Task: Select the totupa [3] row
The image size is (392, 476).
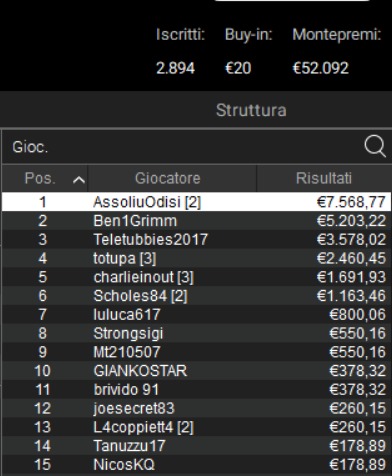Action: click(x=196, y=258)
